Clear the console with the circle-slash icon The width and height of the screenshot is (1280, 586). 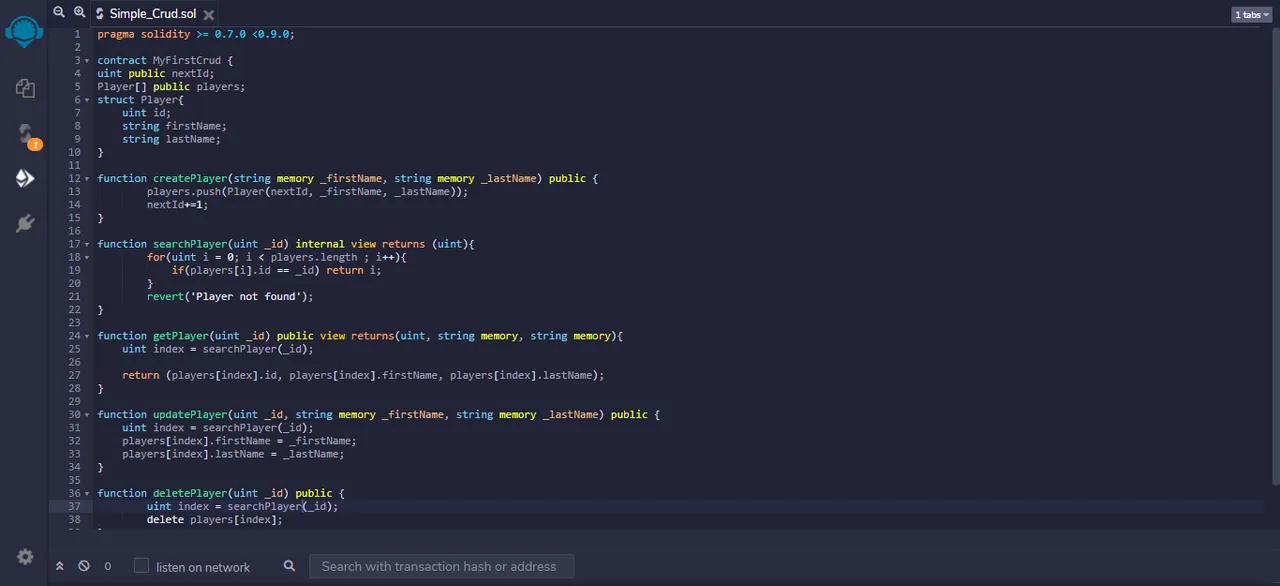pyautogui.click(x=84, y=566)
